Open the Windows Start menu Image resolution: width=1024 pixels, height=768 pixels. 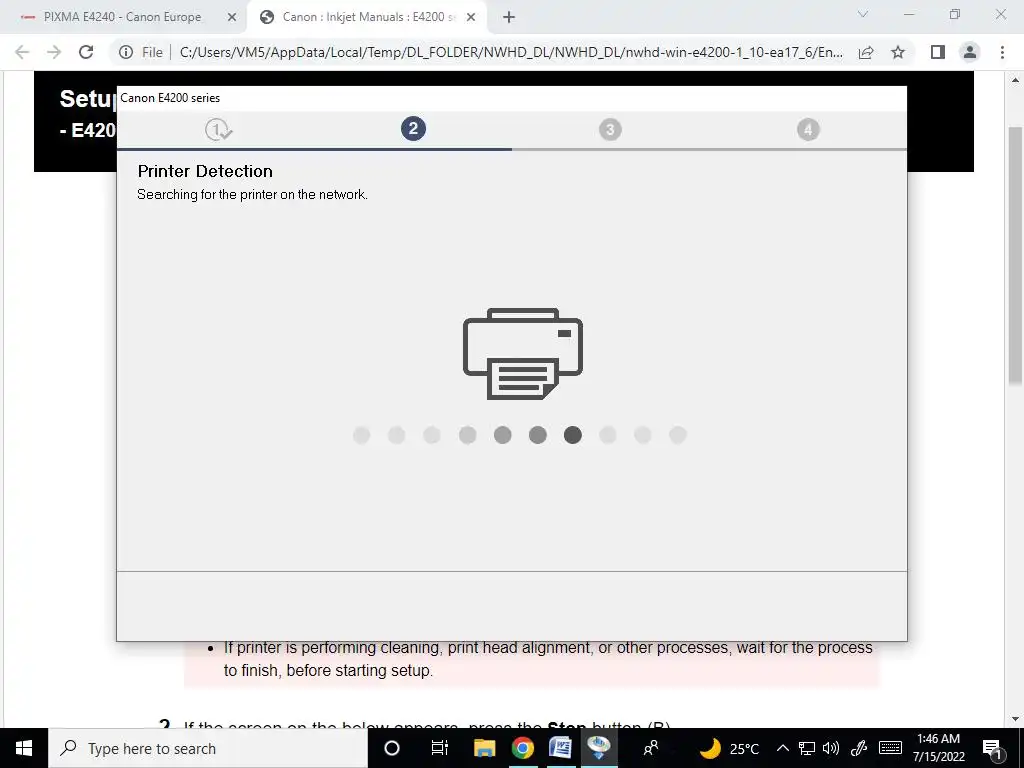point(24,748)
